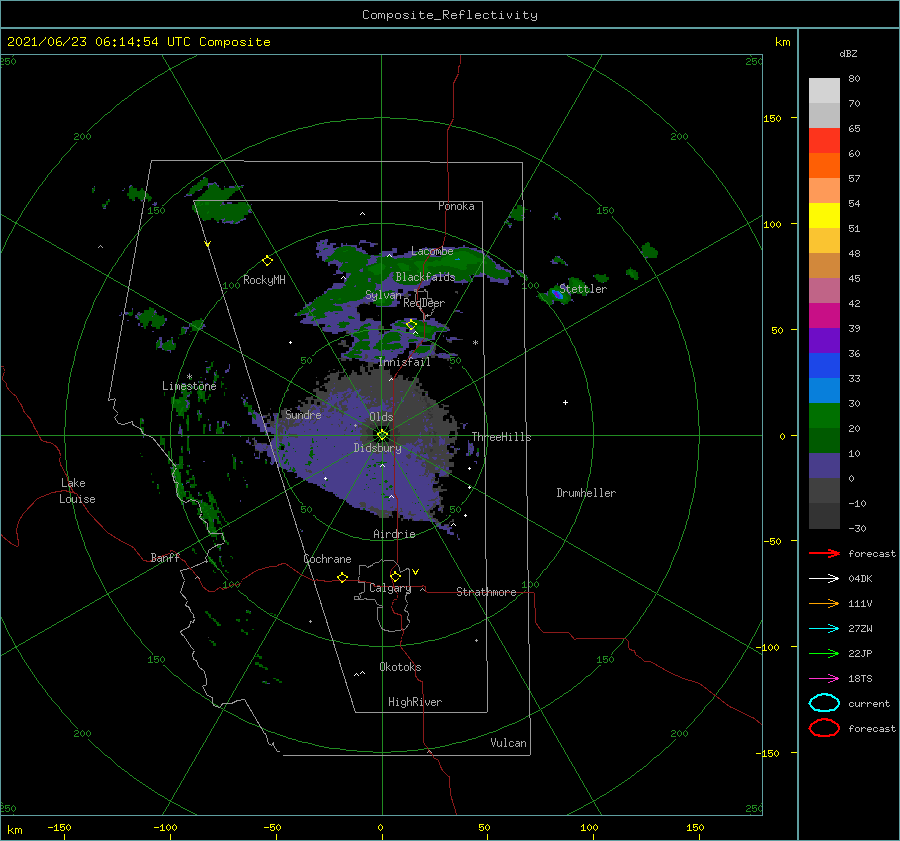
Task: Click the Composite_Reflectivity title text
Action: pyautogui.click(x=450, y=15)
